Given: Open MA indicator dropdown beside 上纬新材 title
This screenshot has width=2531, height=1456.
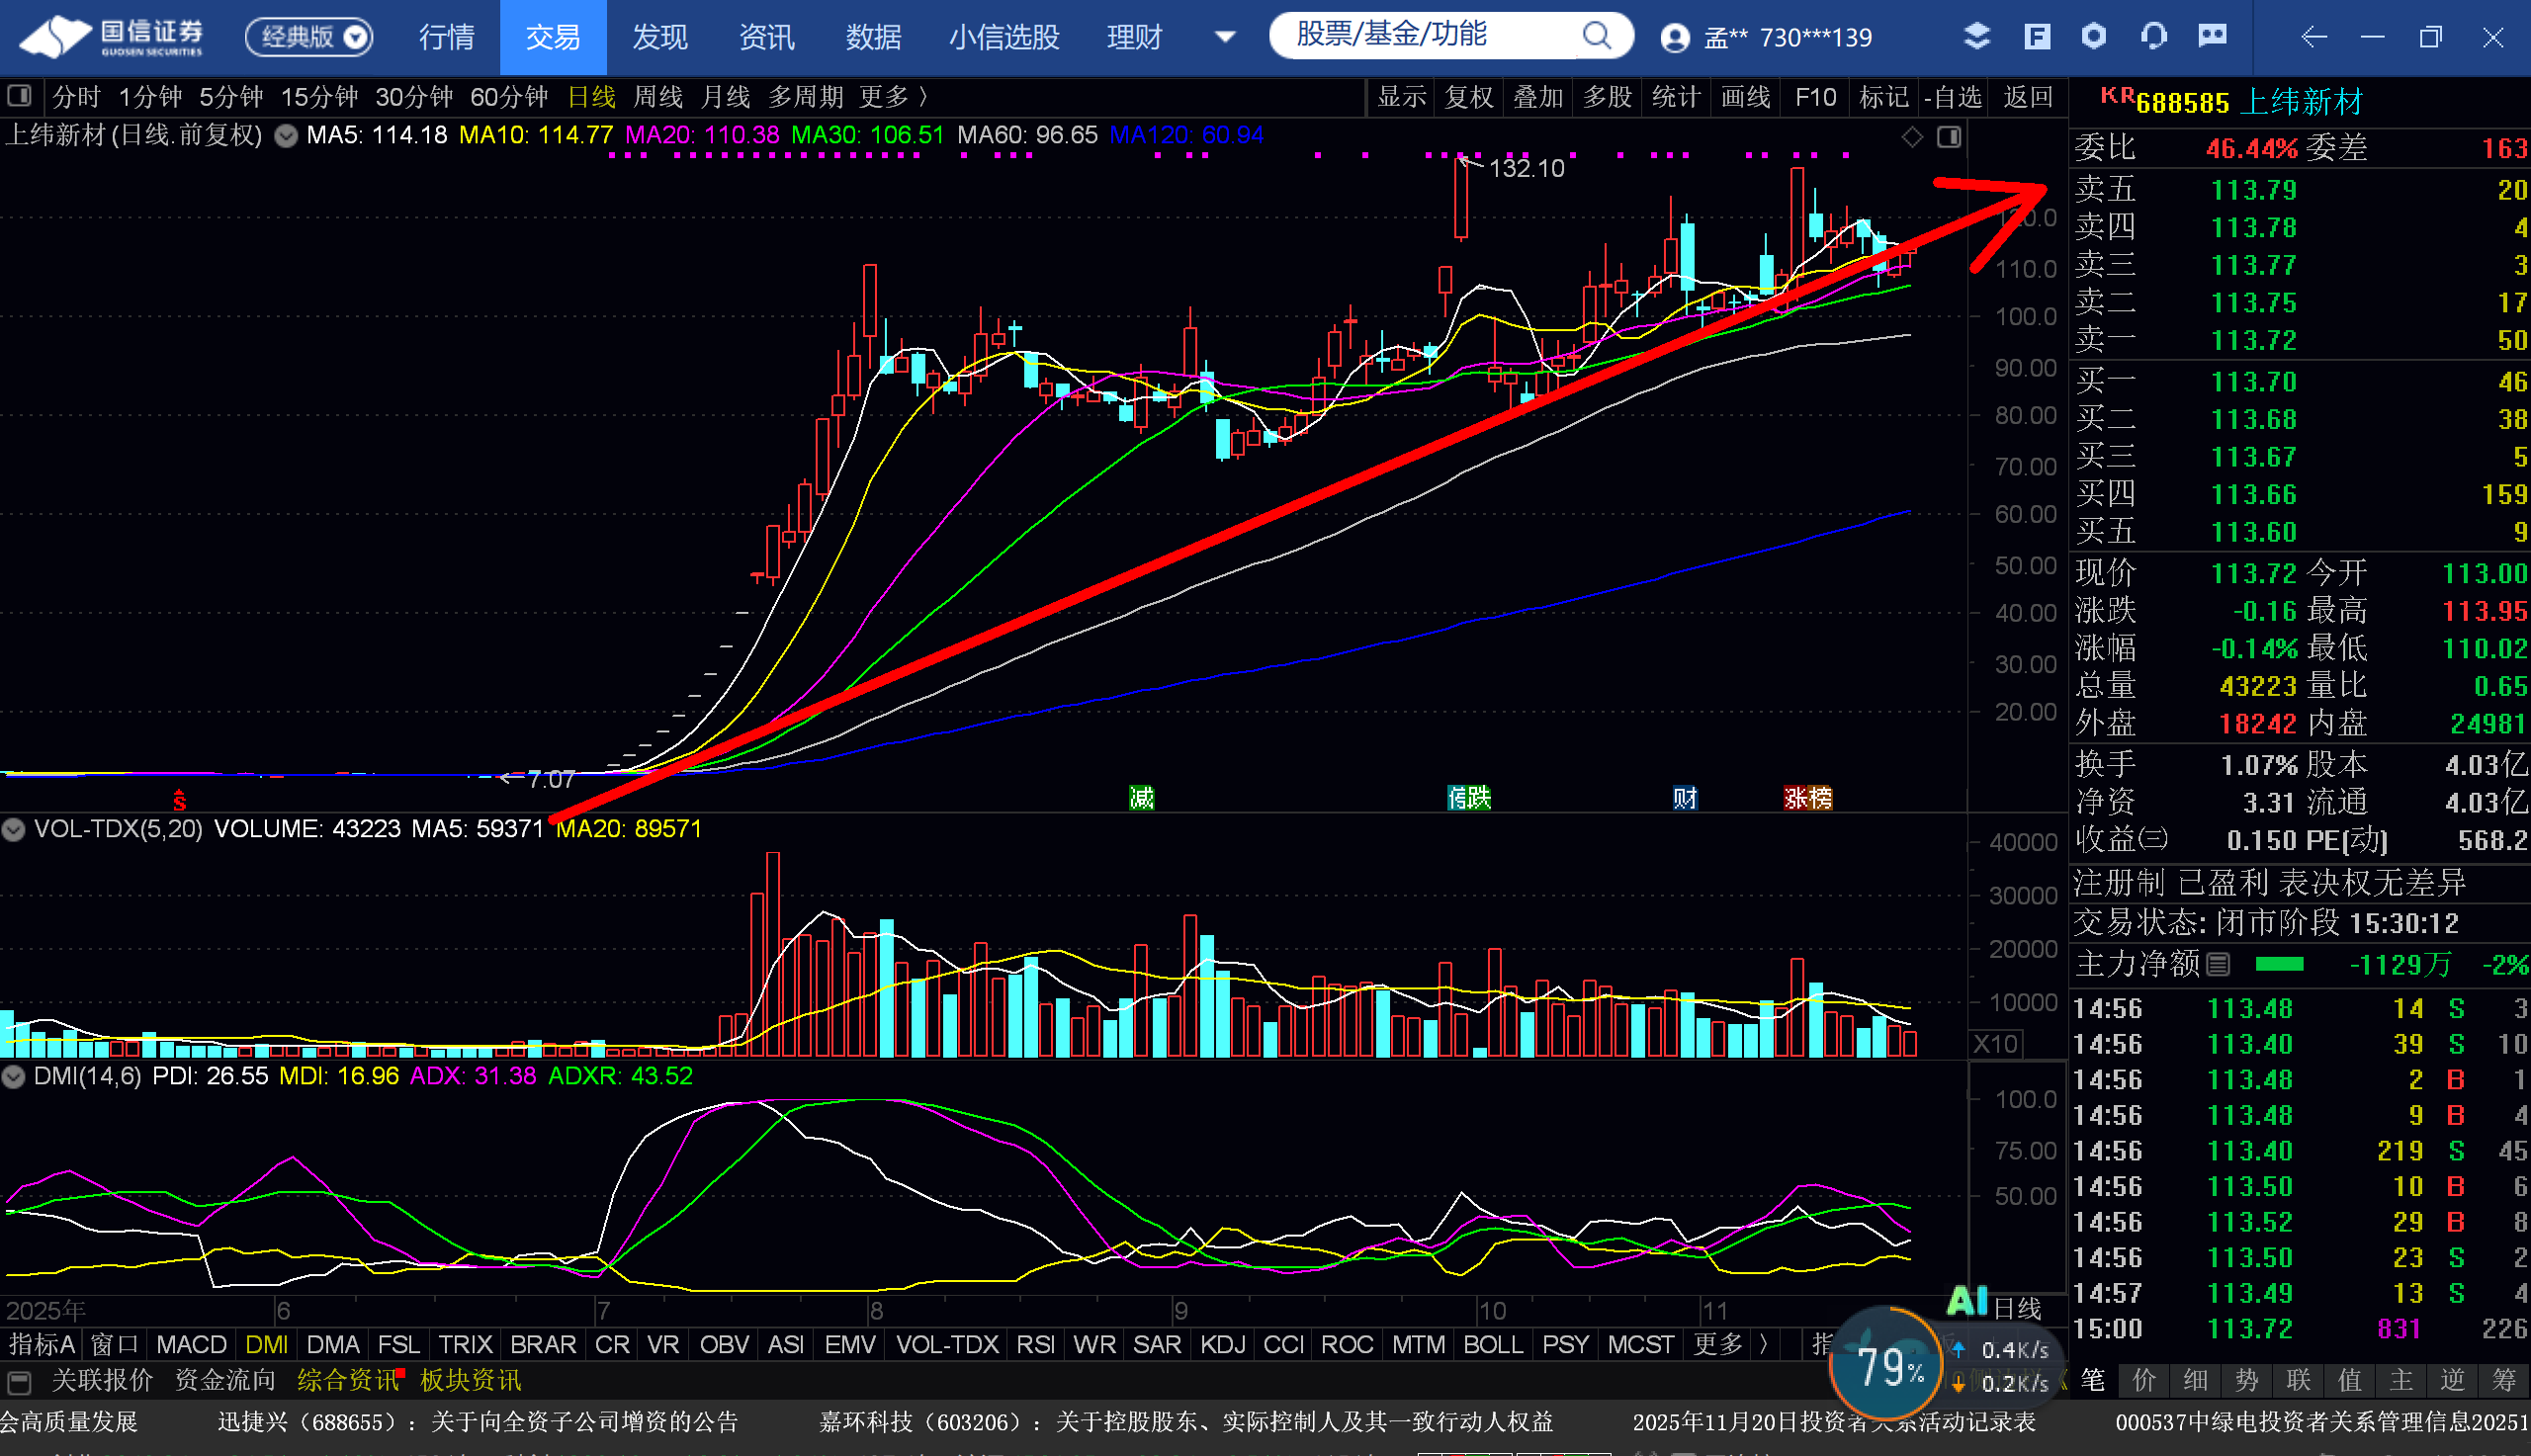Looking at the screenshot, I should 286,136.
